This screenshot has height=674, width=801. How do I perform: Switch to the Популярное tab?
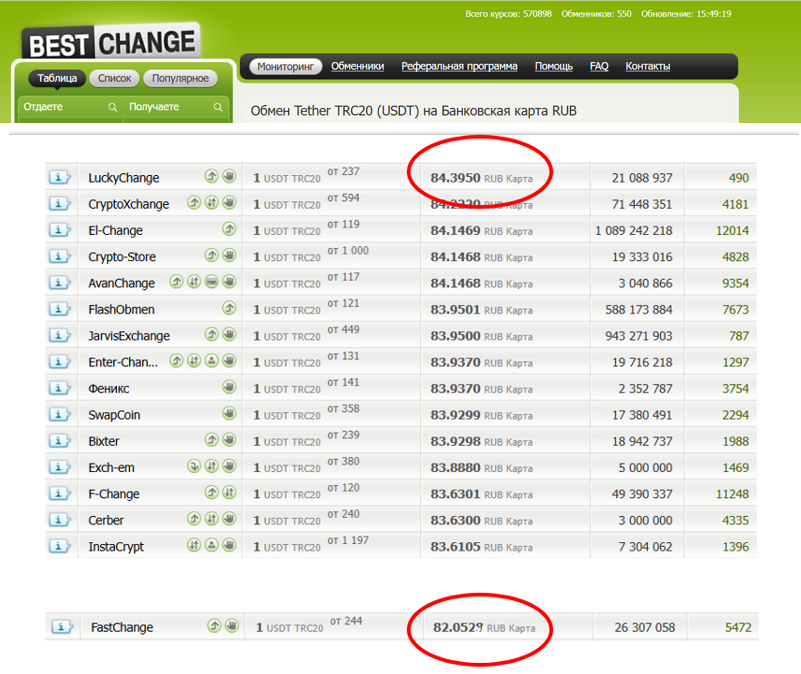point(180,78)
